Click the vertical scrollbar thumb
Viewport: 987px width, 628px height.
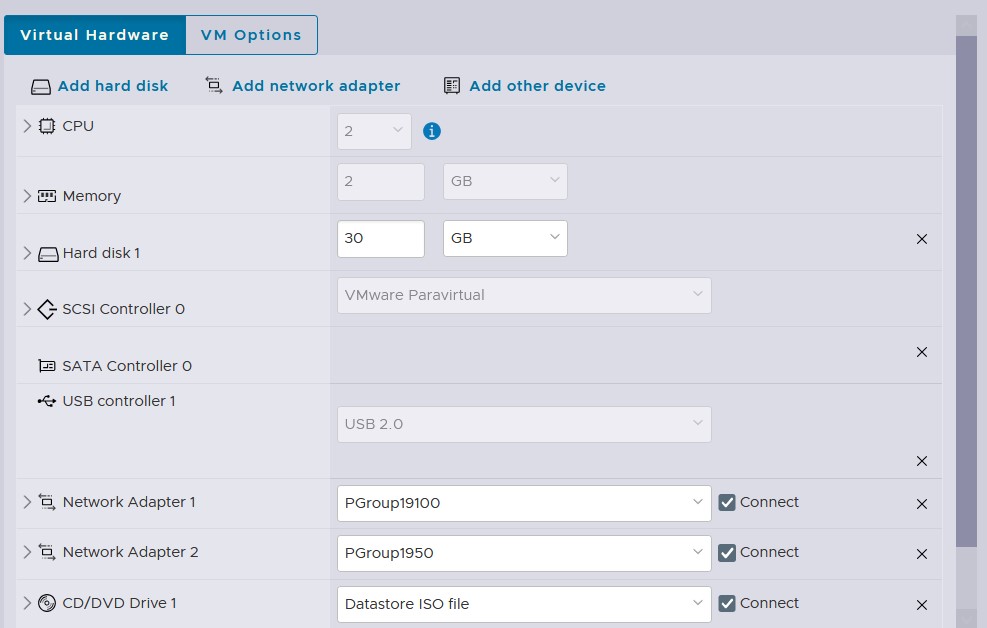pos(966,290)
